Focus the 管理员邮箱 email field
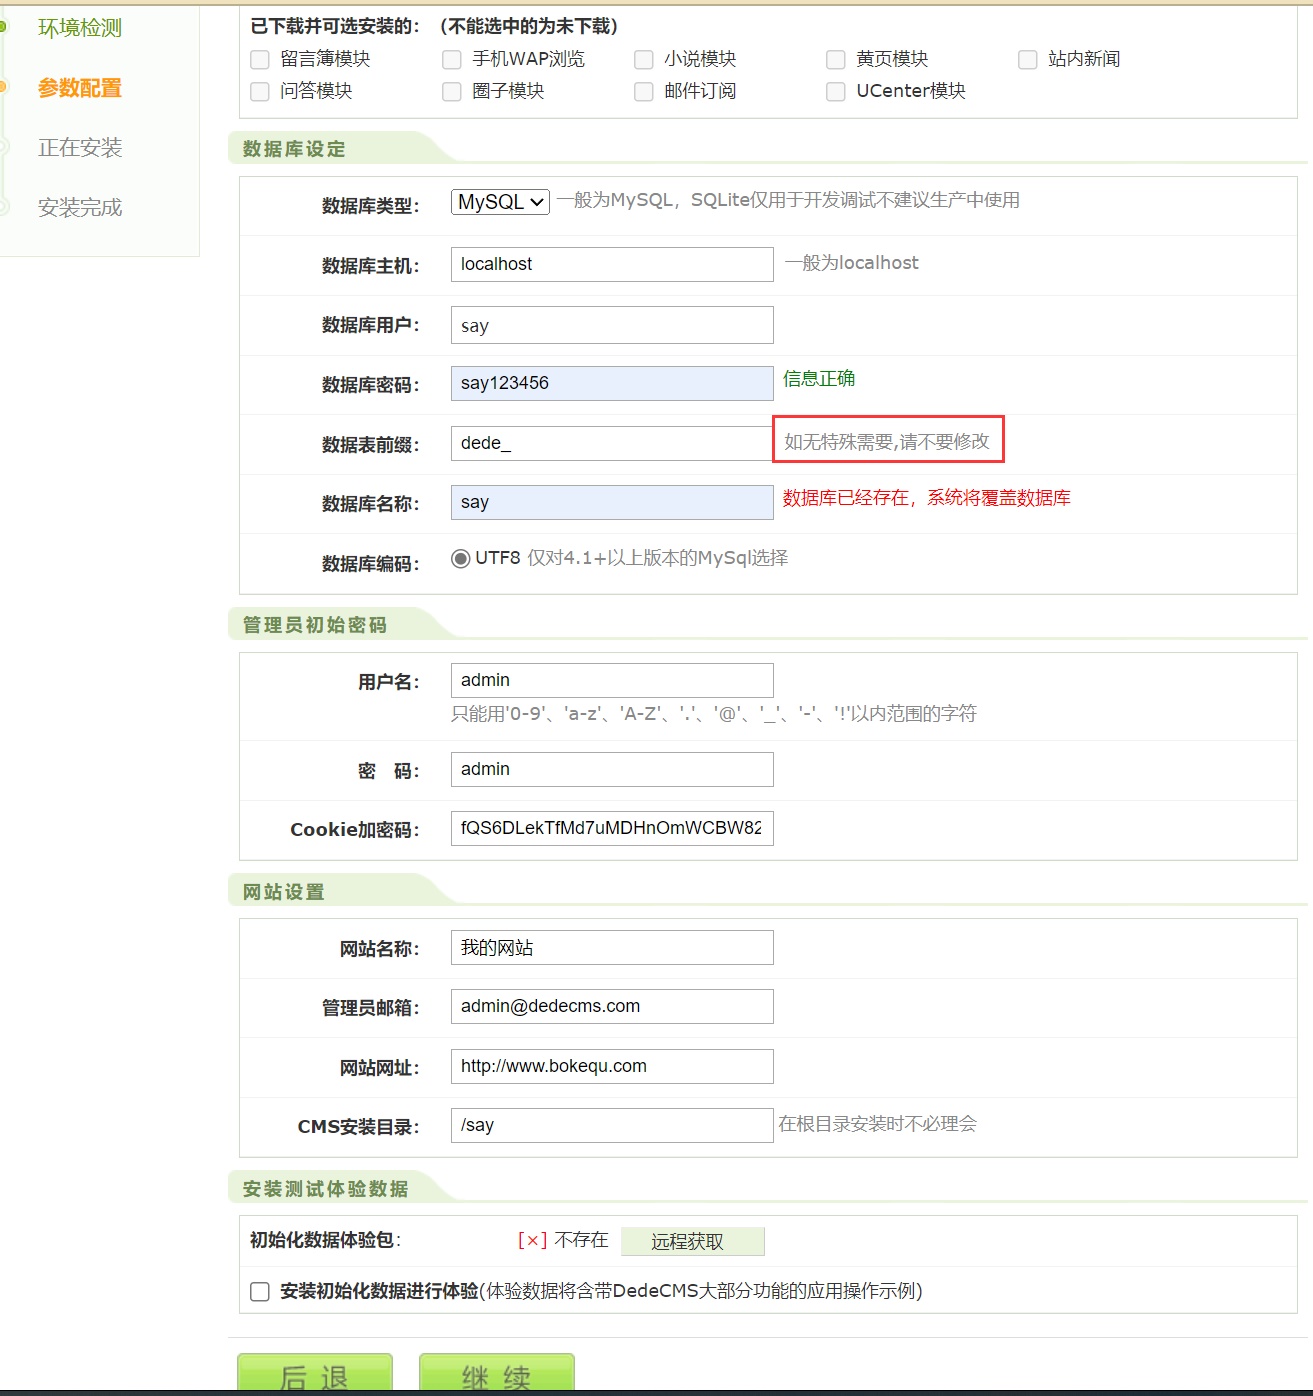 point(612,1006)
